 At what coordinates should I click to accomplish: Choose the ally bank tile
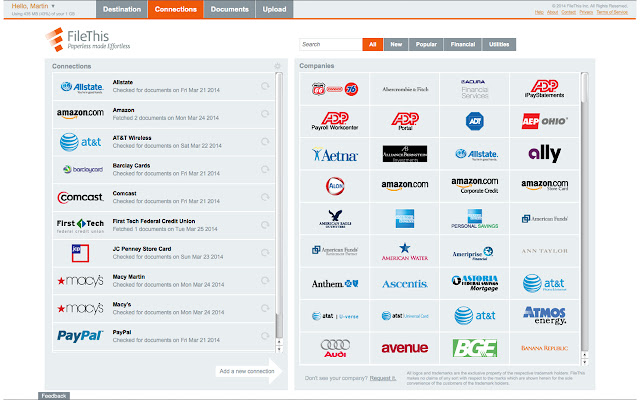[545, 154]
